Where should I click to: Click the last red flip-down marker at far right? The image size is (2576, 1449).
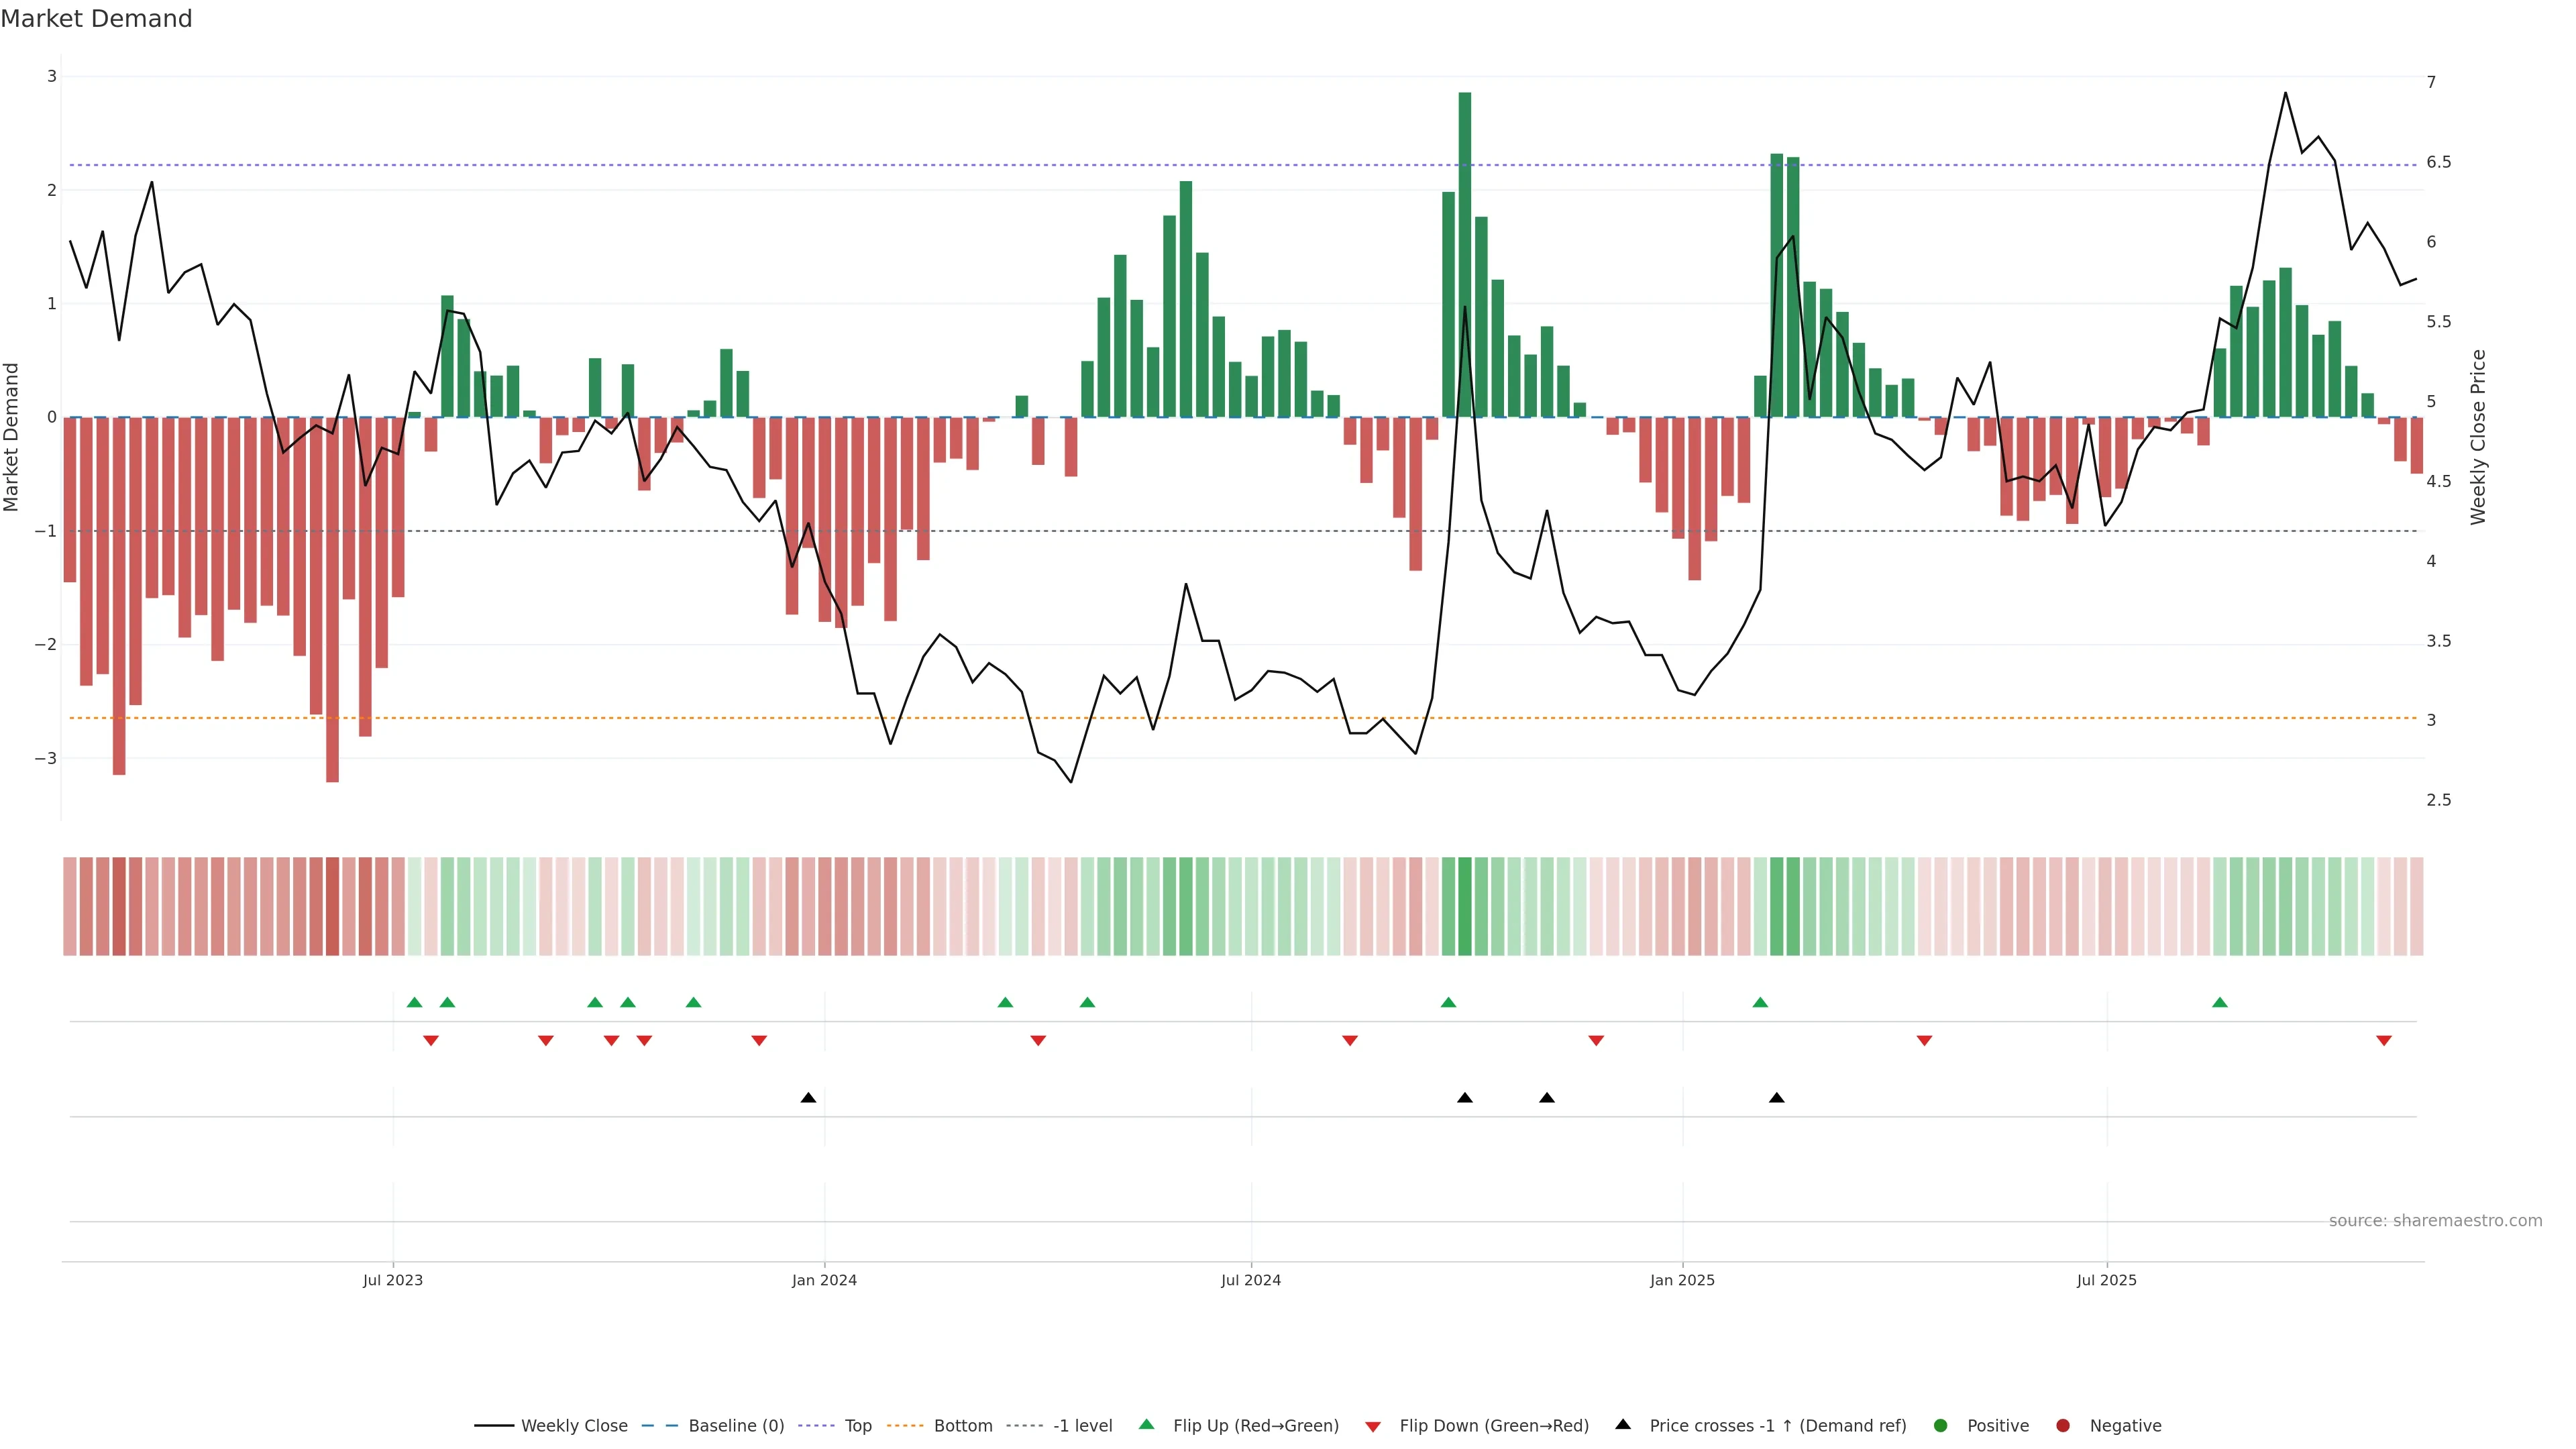point(2384,1041)
